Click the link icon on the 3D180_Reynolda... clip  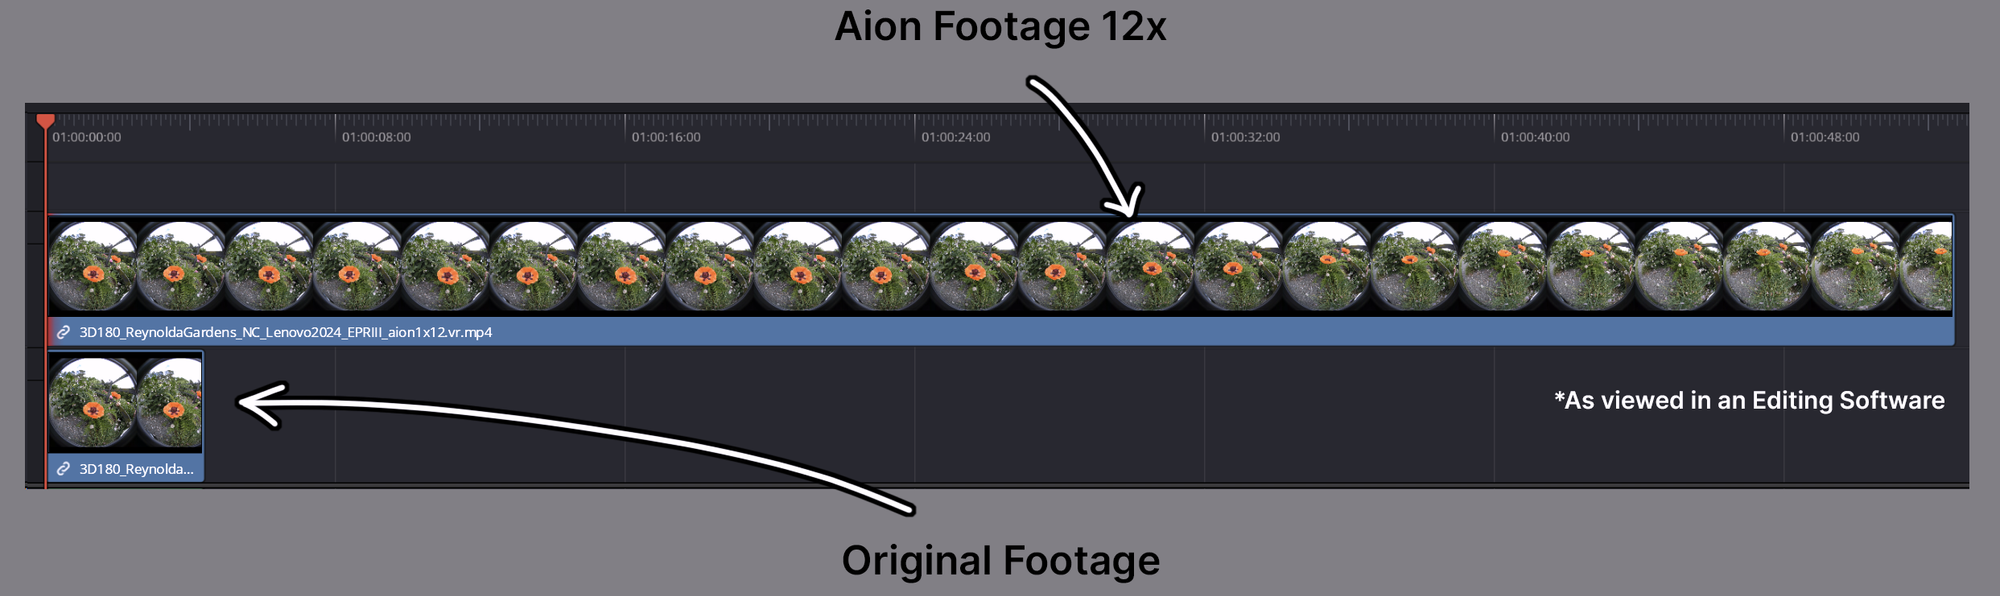(x=63, y=469)
